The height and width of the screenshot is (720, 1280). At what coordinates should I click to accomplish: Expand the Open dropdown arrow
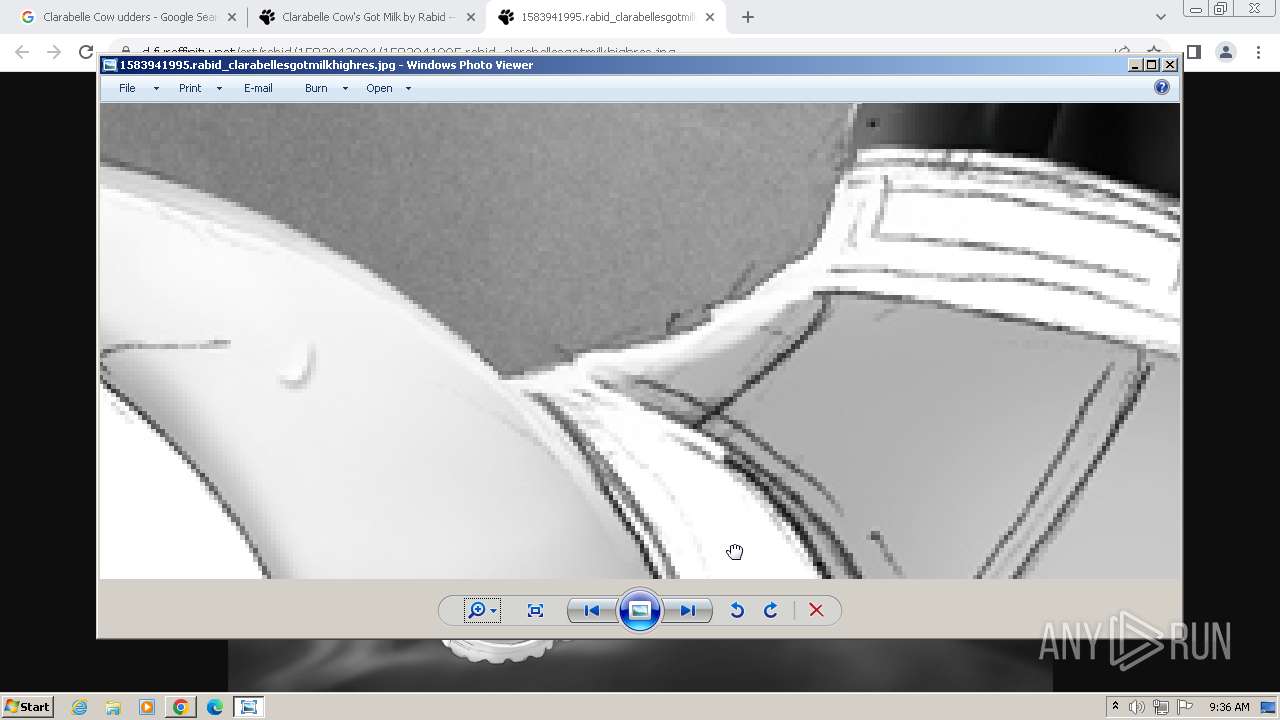pos(408,88)
